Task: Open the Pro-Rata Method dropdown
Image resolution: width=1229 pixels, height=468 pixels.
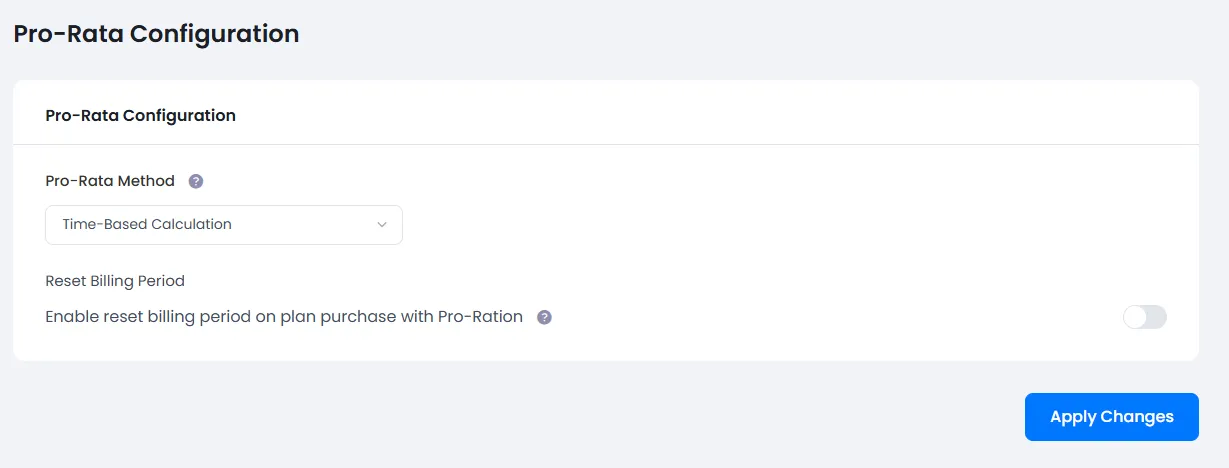Action: (223, 225)
